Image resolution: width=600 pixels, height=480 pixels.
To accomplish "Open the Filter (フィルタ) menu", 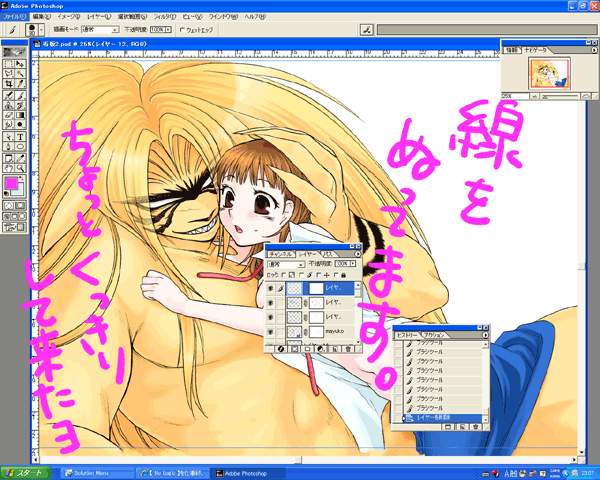I will tap(165, 17).
